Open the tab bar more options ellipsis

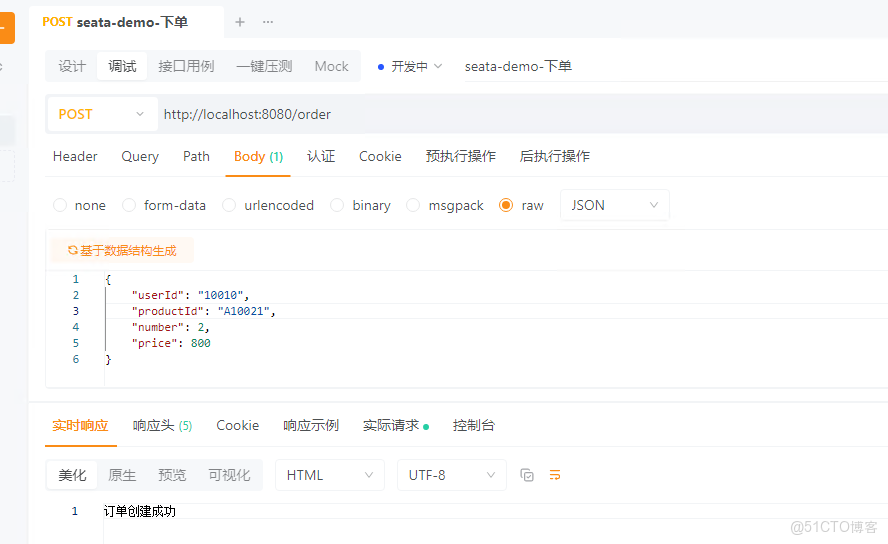coord(268,22)
